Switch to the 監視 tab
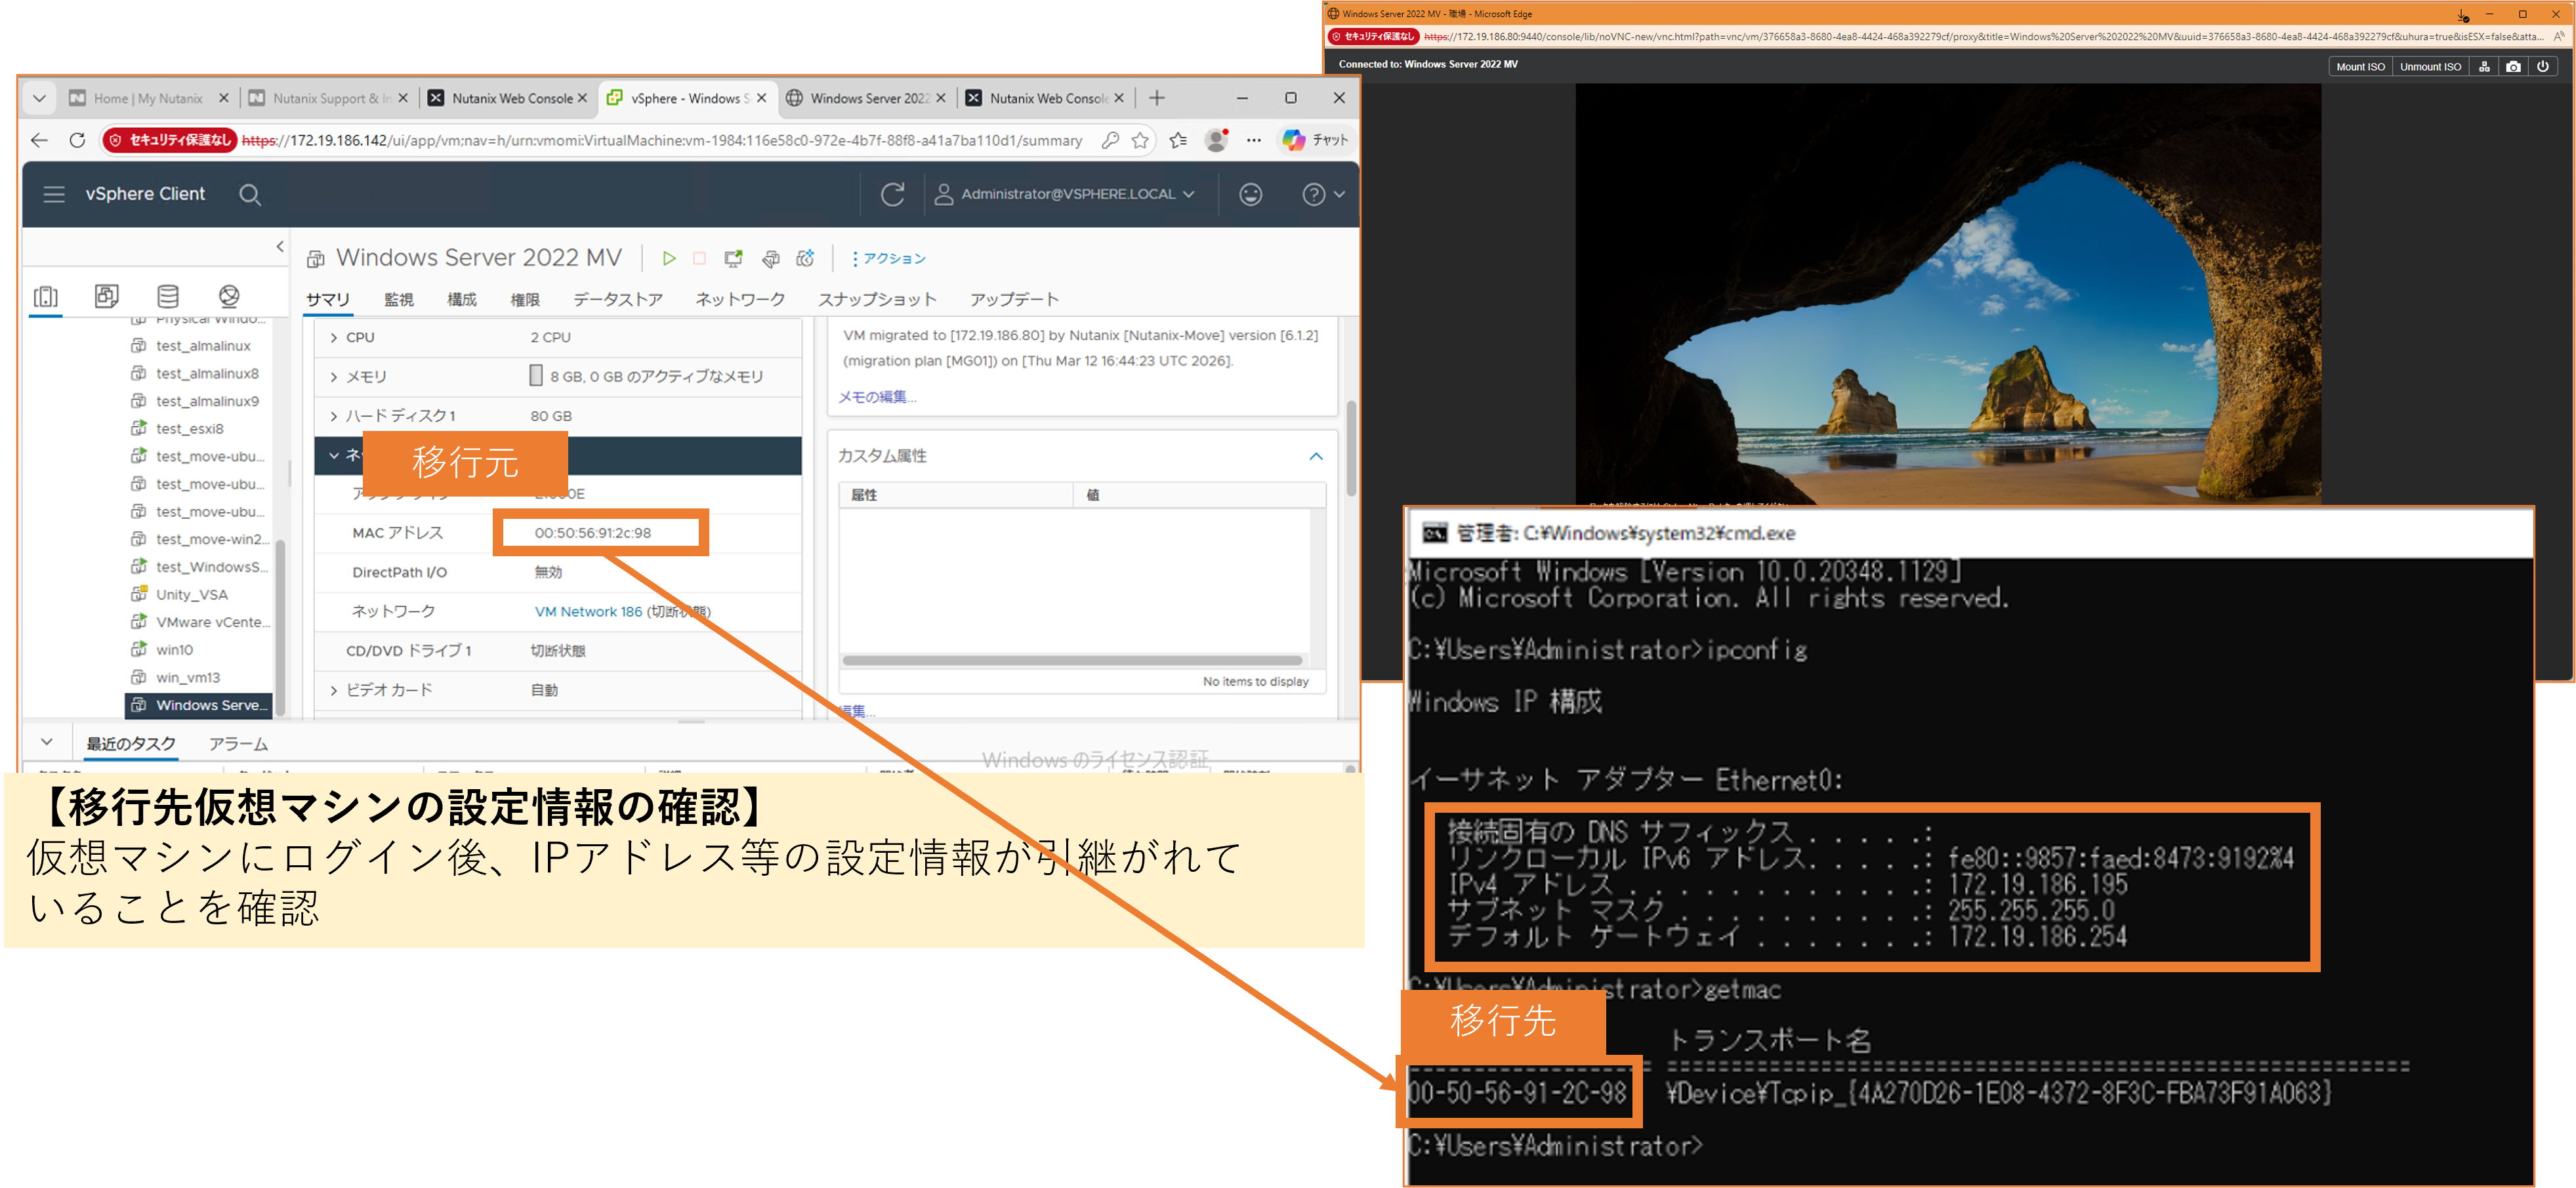This screenshot has width=2576, height=1188. tap(398, 300)
